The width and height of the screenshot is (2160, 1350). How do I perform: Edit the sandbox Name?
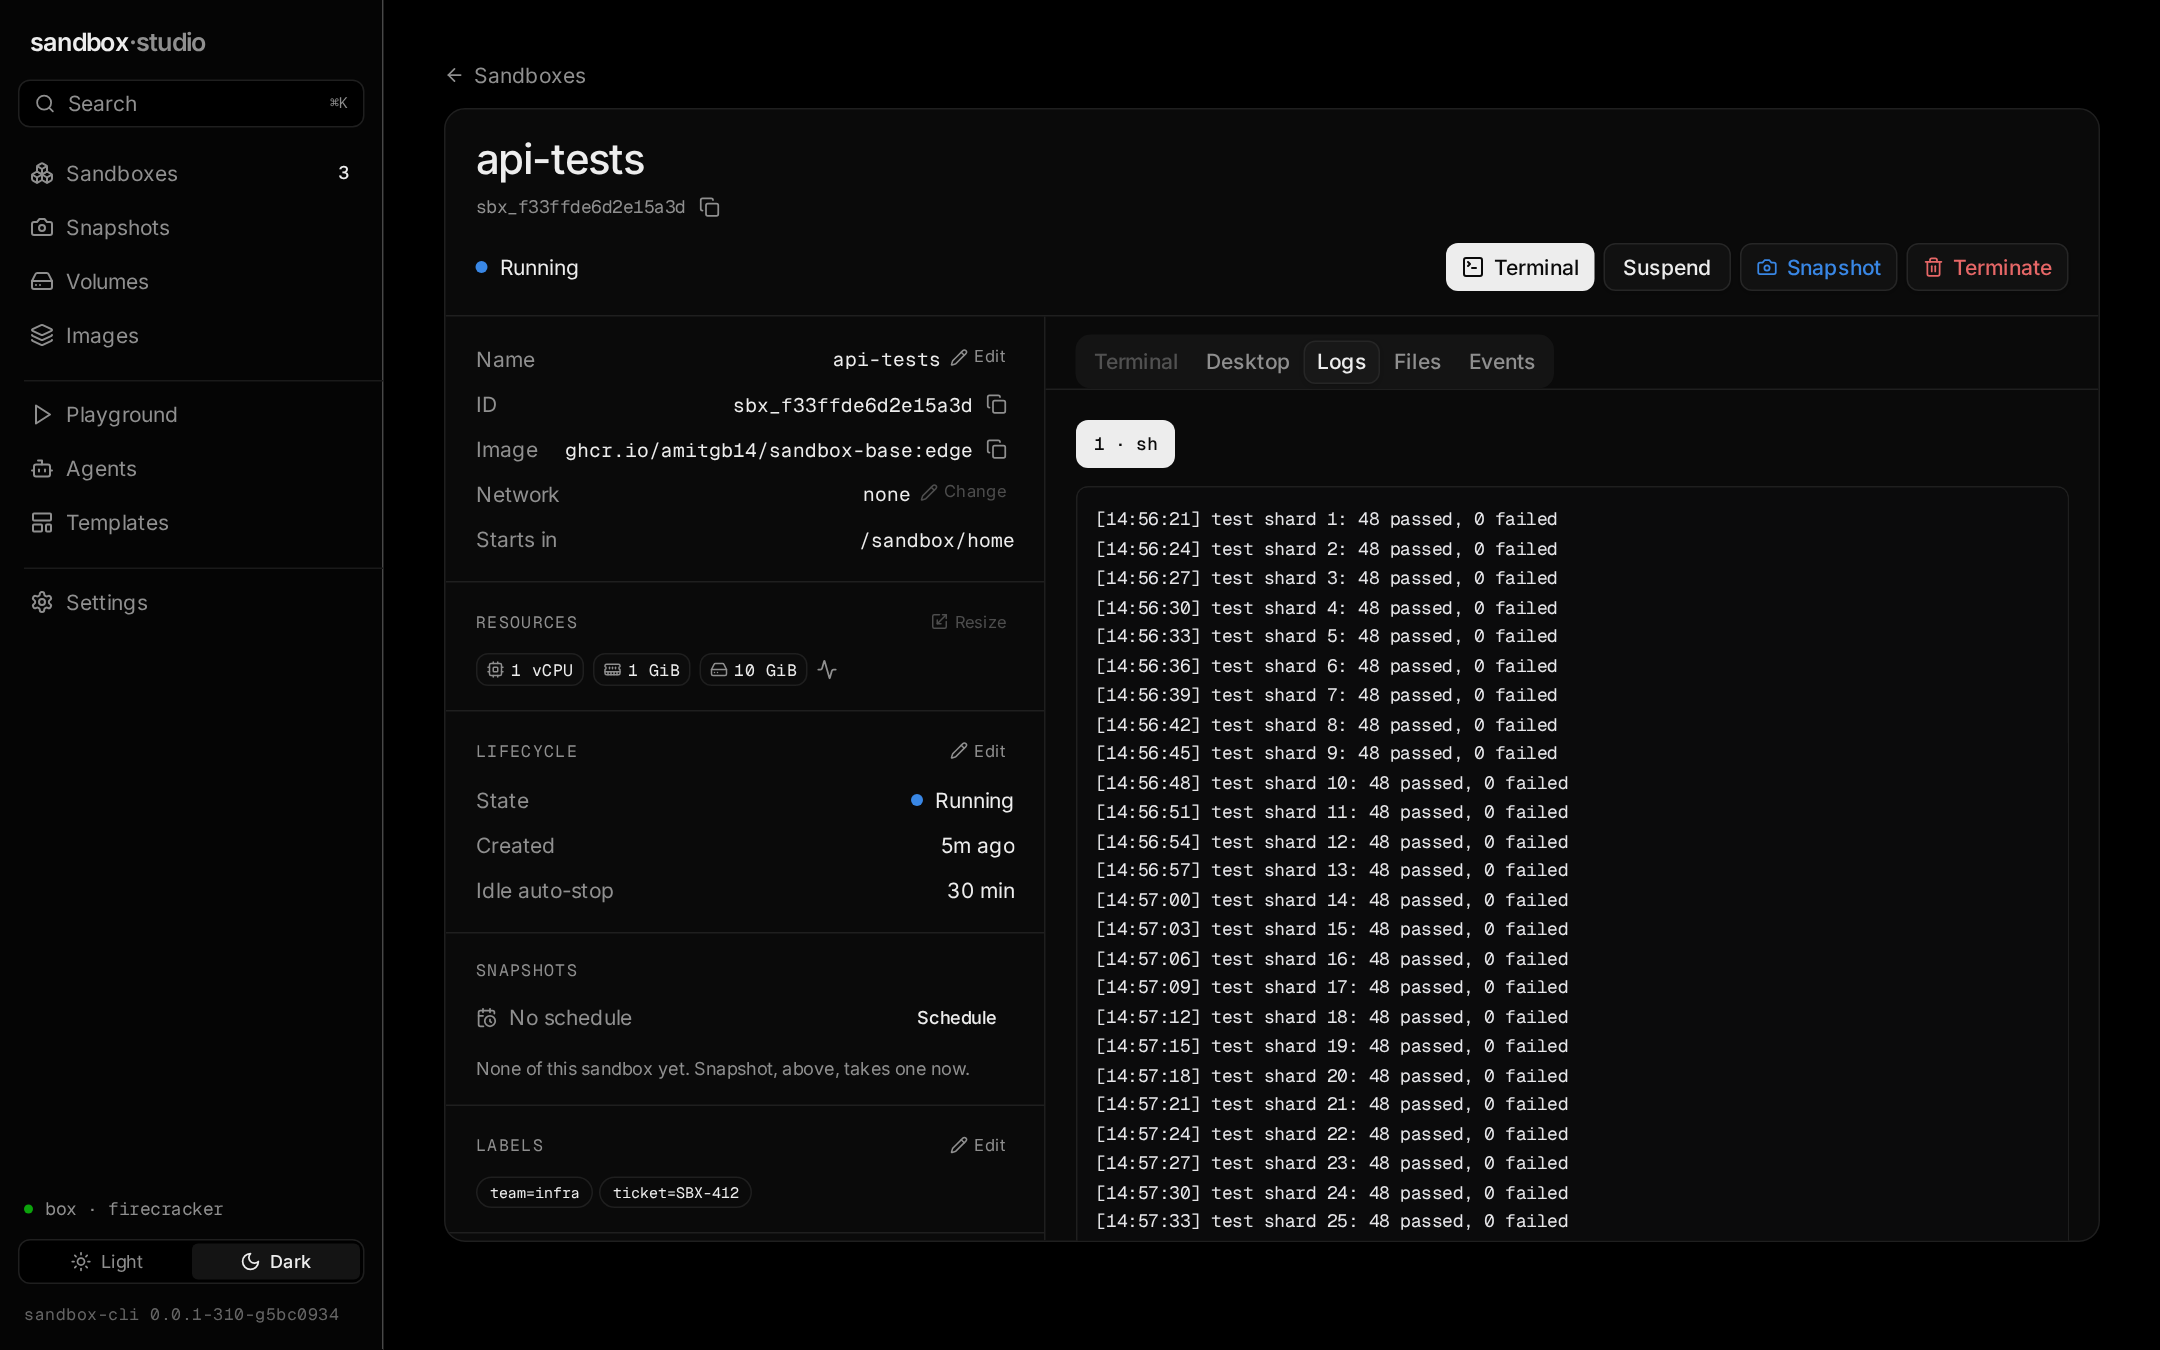[978, 357]
